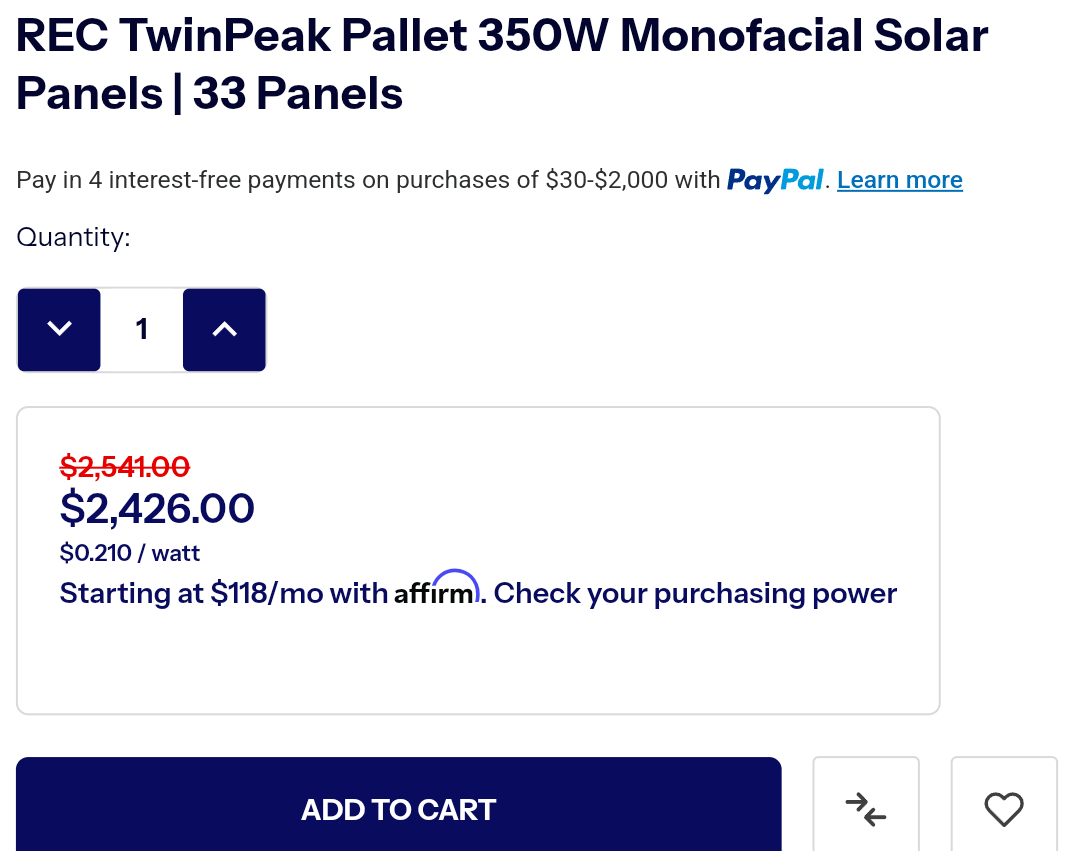Click the $0.210 / watt text

click(x=130, y=553)
